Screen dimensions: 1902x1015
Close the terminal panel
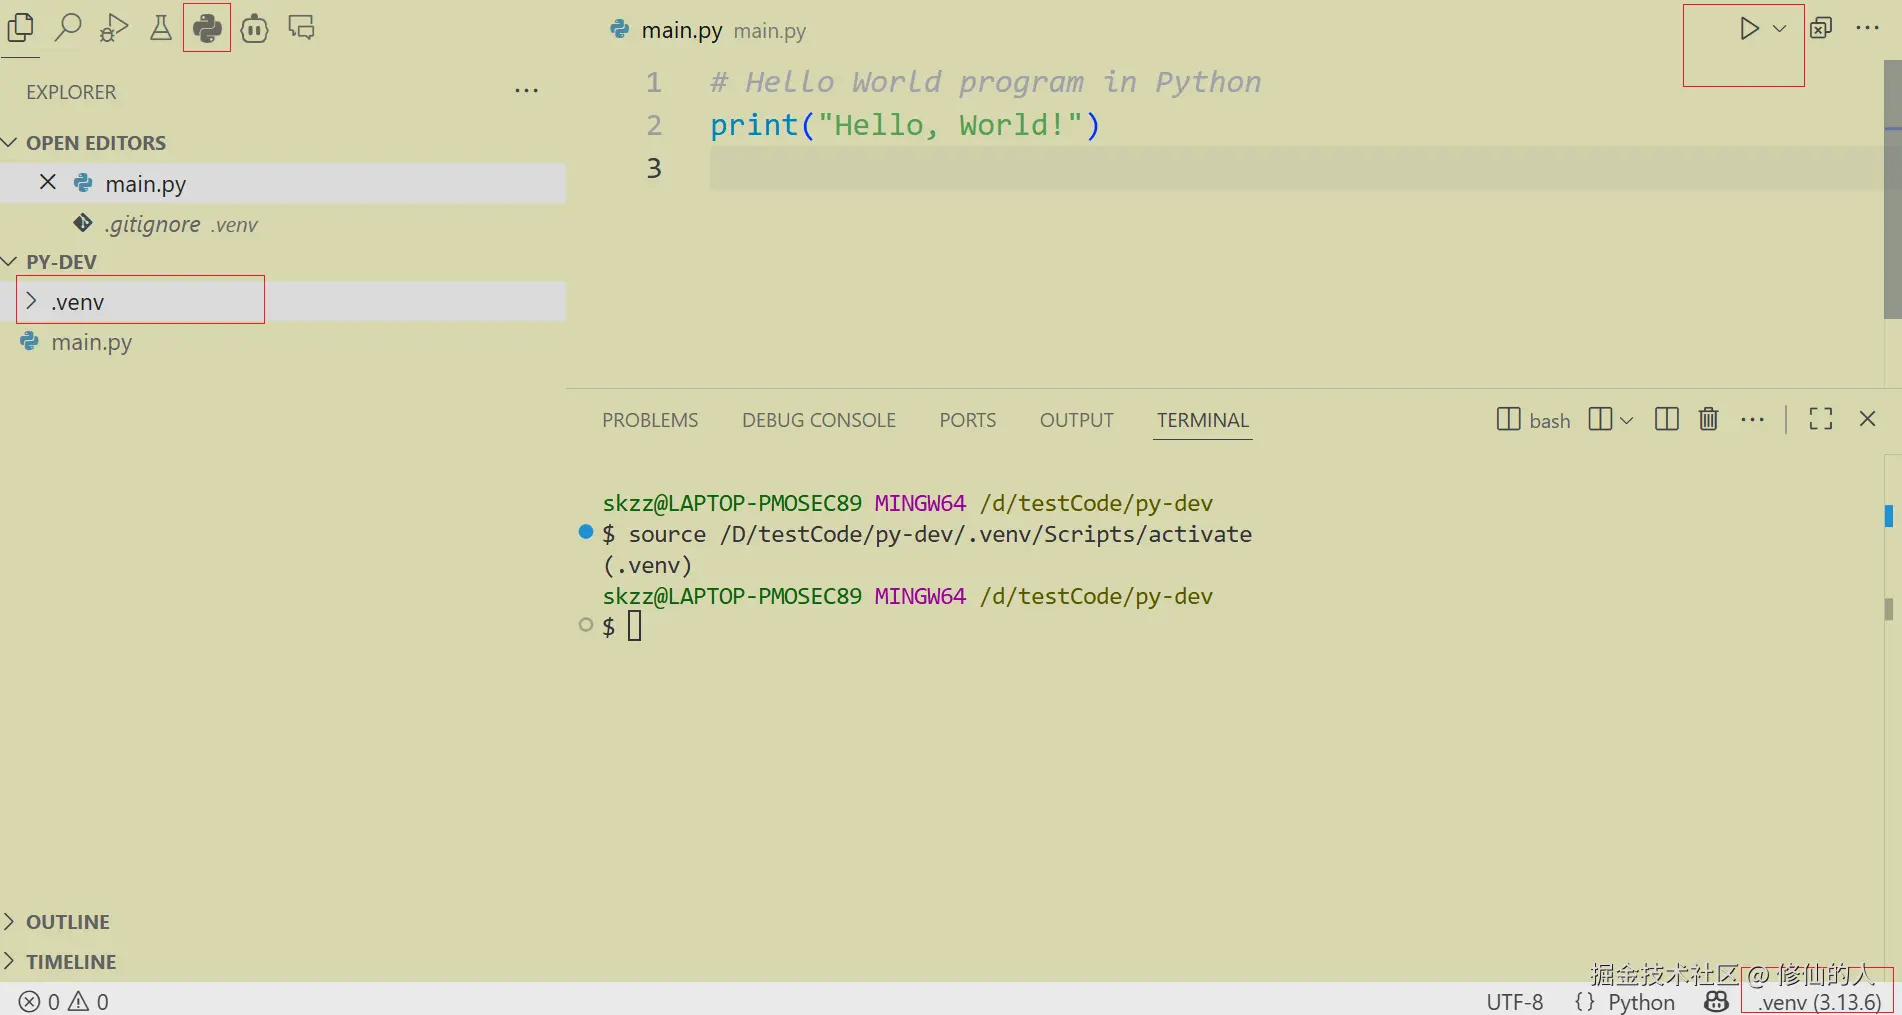point(1867,419)
